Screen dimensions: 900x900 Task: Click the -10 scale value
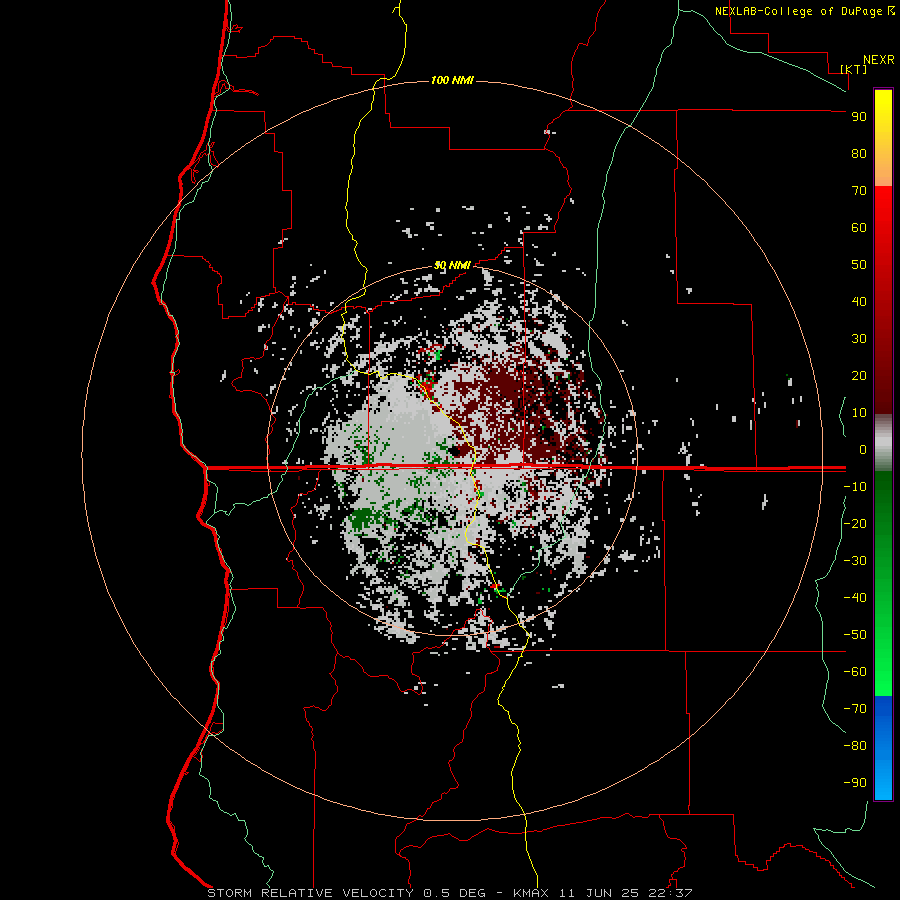pos(855,487)
